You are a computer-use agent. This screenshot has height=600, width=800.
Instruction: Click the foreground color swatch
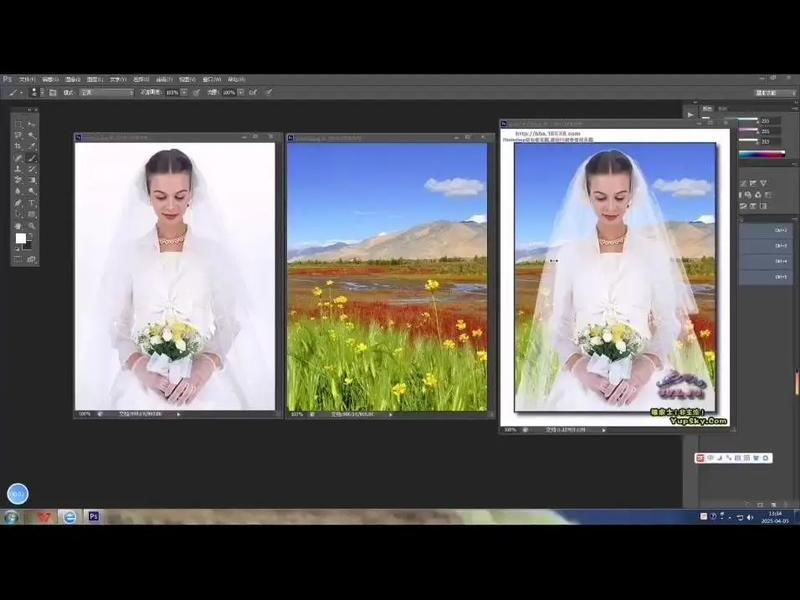[21, 238]
